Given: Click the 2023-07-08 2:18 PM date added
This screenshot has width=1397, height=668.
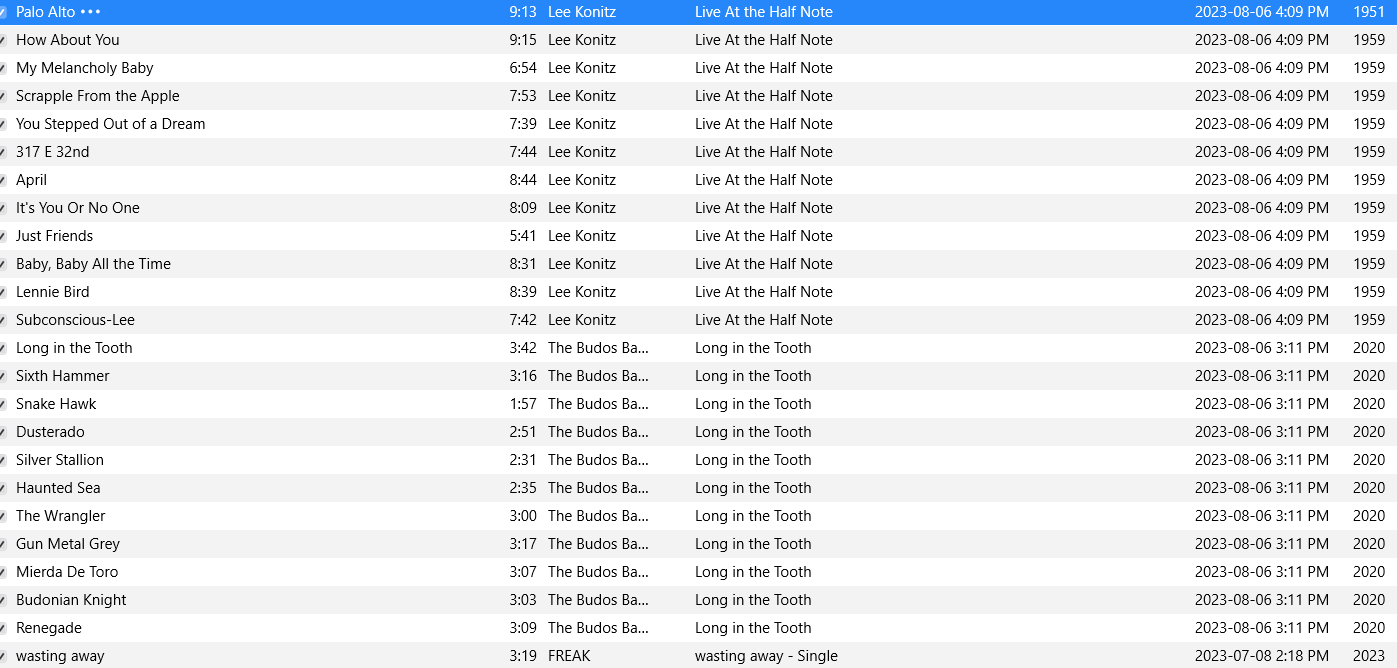Looking at the screenshot, I should [1261, 656].
